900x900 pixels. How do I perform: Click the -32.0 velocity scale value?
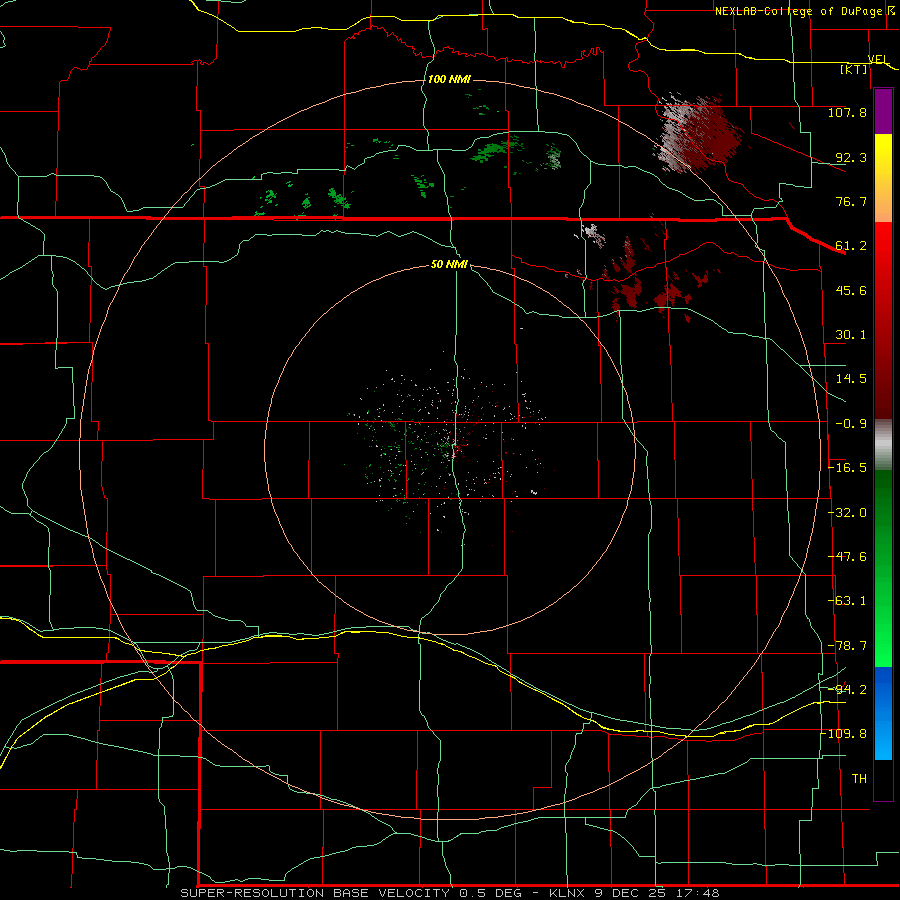coord(847,513)
